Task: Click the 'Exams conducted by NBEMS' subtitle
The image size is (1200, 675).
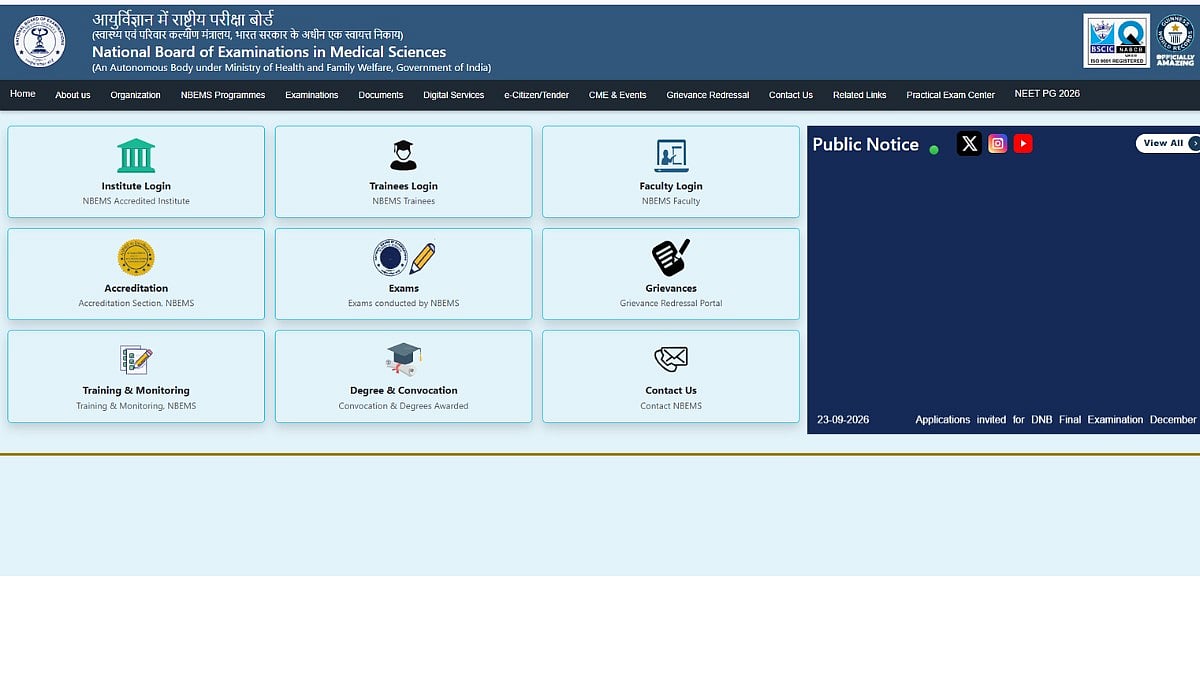Action: 404,303
